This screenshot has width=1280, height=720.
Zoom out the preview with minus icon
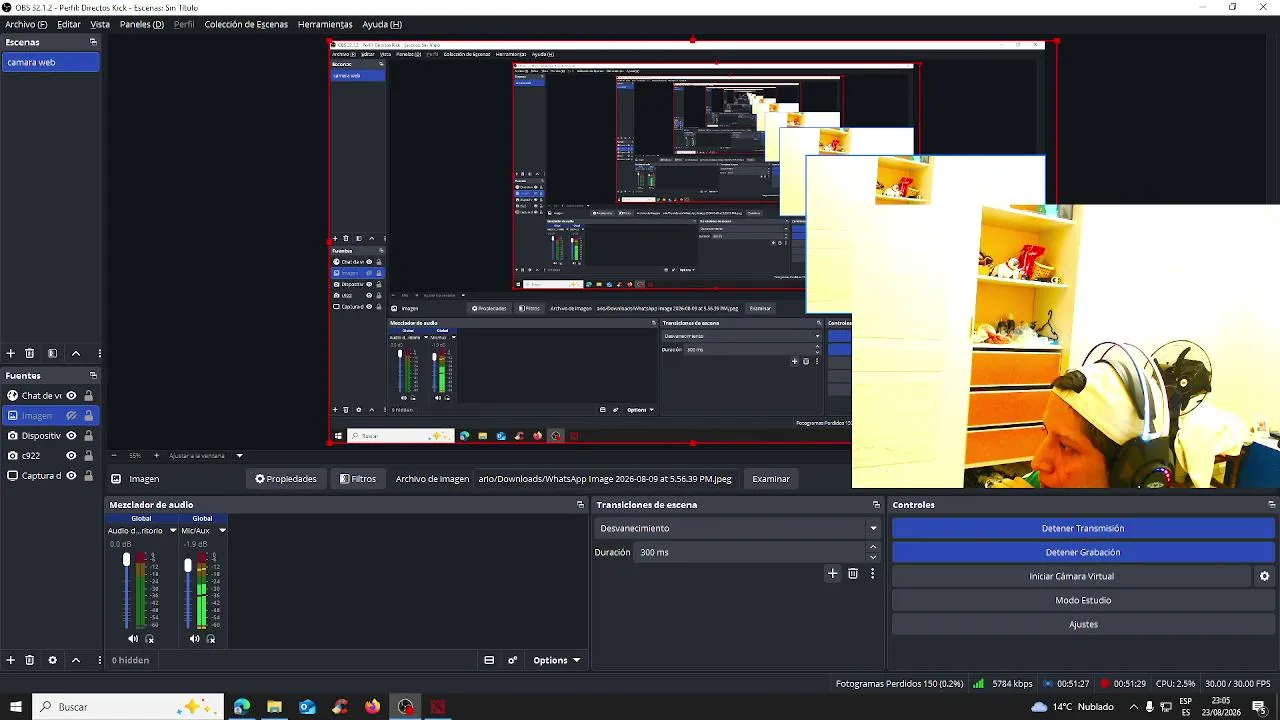coord(113,455)
